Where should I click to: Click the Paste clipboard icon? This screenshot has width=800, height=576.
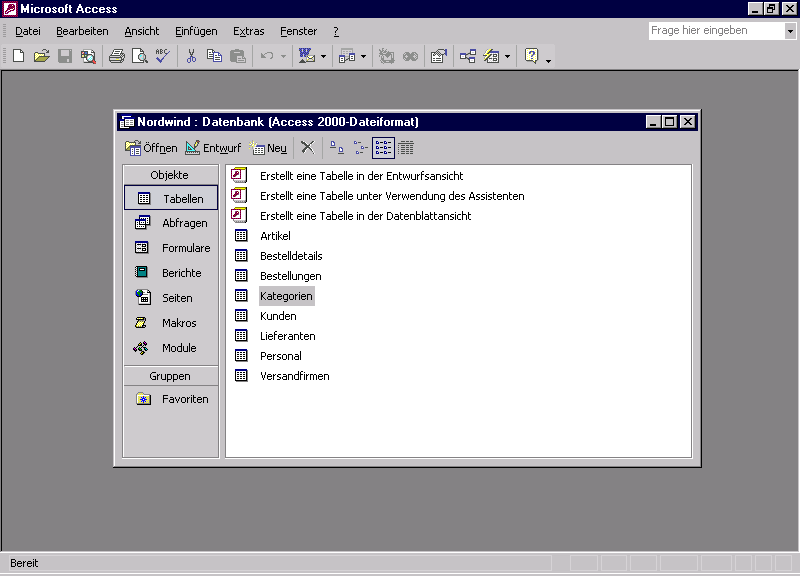coord(238,56)
